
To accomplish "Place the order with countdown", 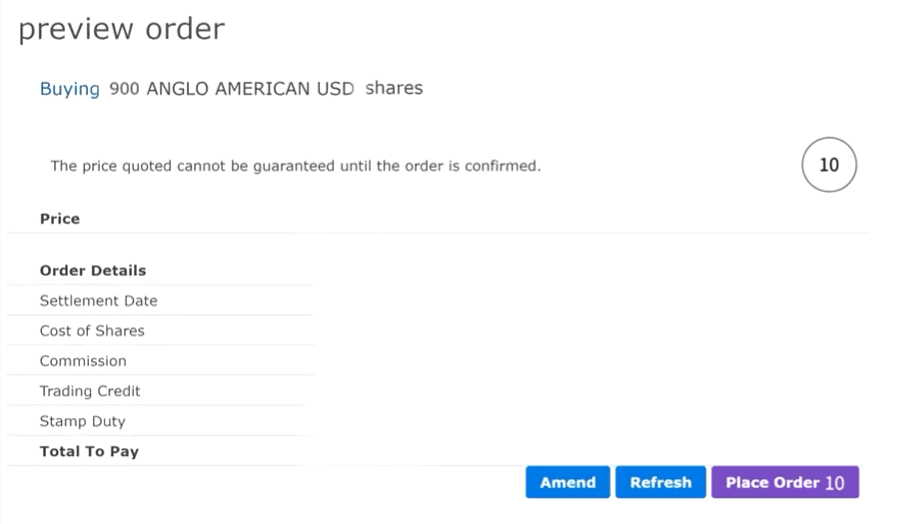I will (x=785, y=482).
